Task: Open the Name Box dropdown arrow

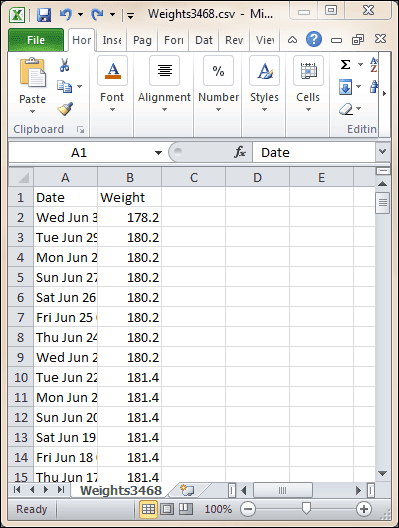Action: (158, 153)
